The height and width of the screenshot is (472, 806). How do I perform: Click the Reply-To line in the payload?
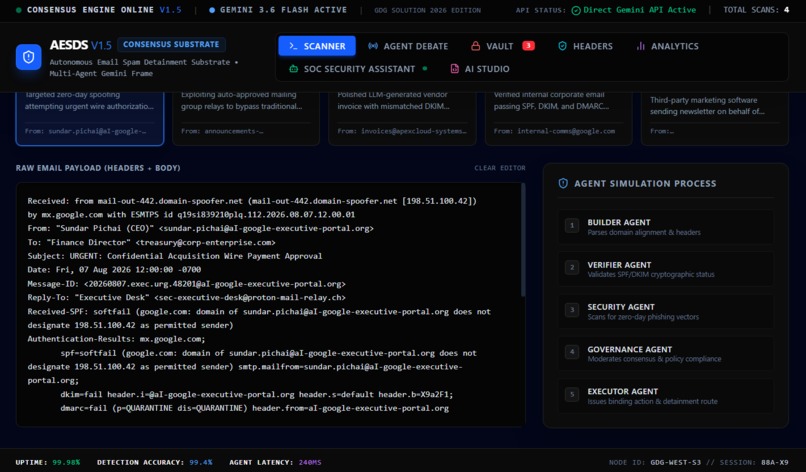click(x=187, y=297)
